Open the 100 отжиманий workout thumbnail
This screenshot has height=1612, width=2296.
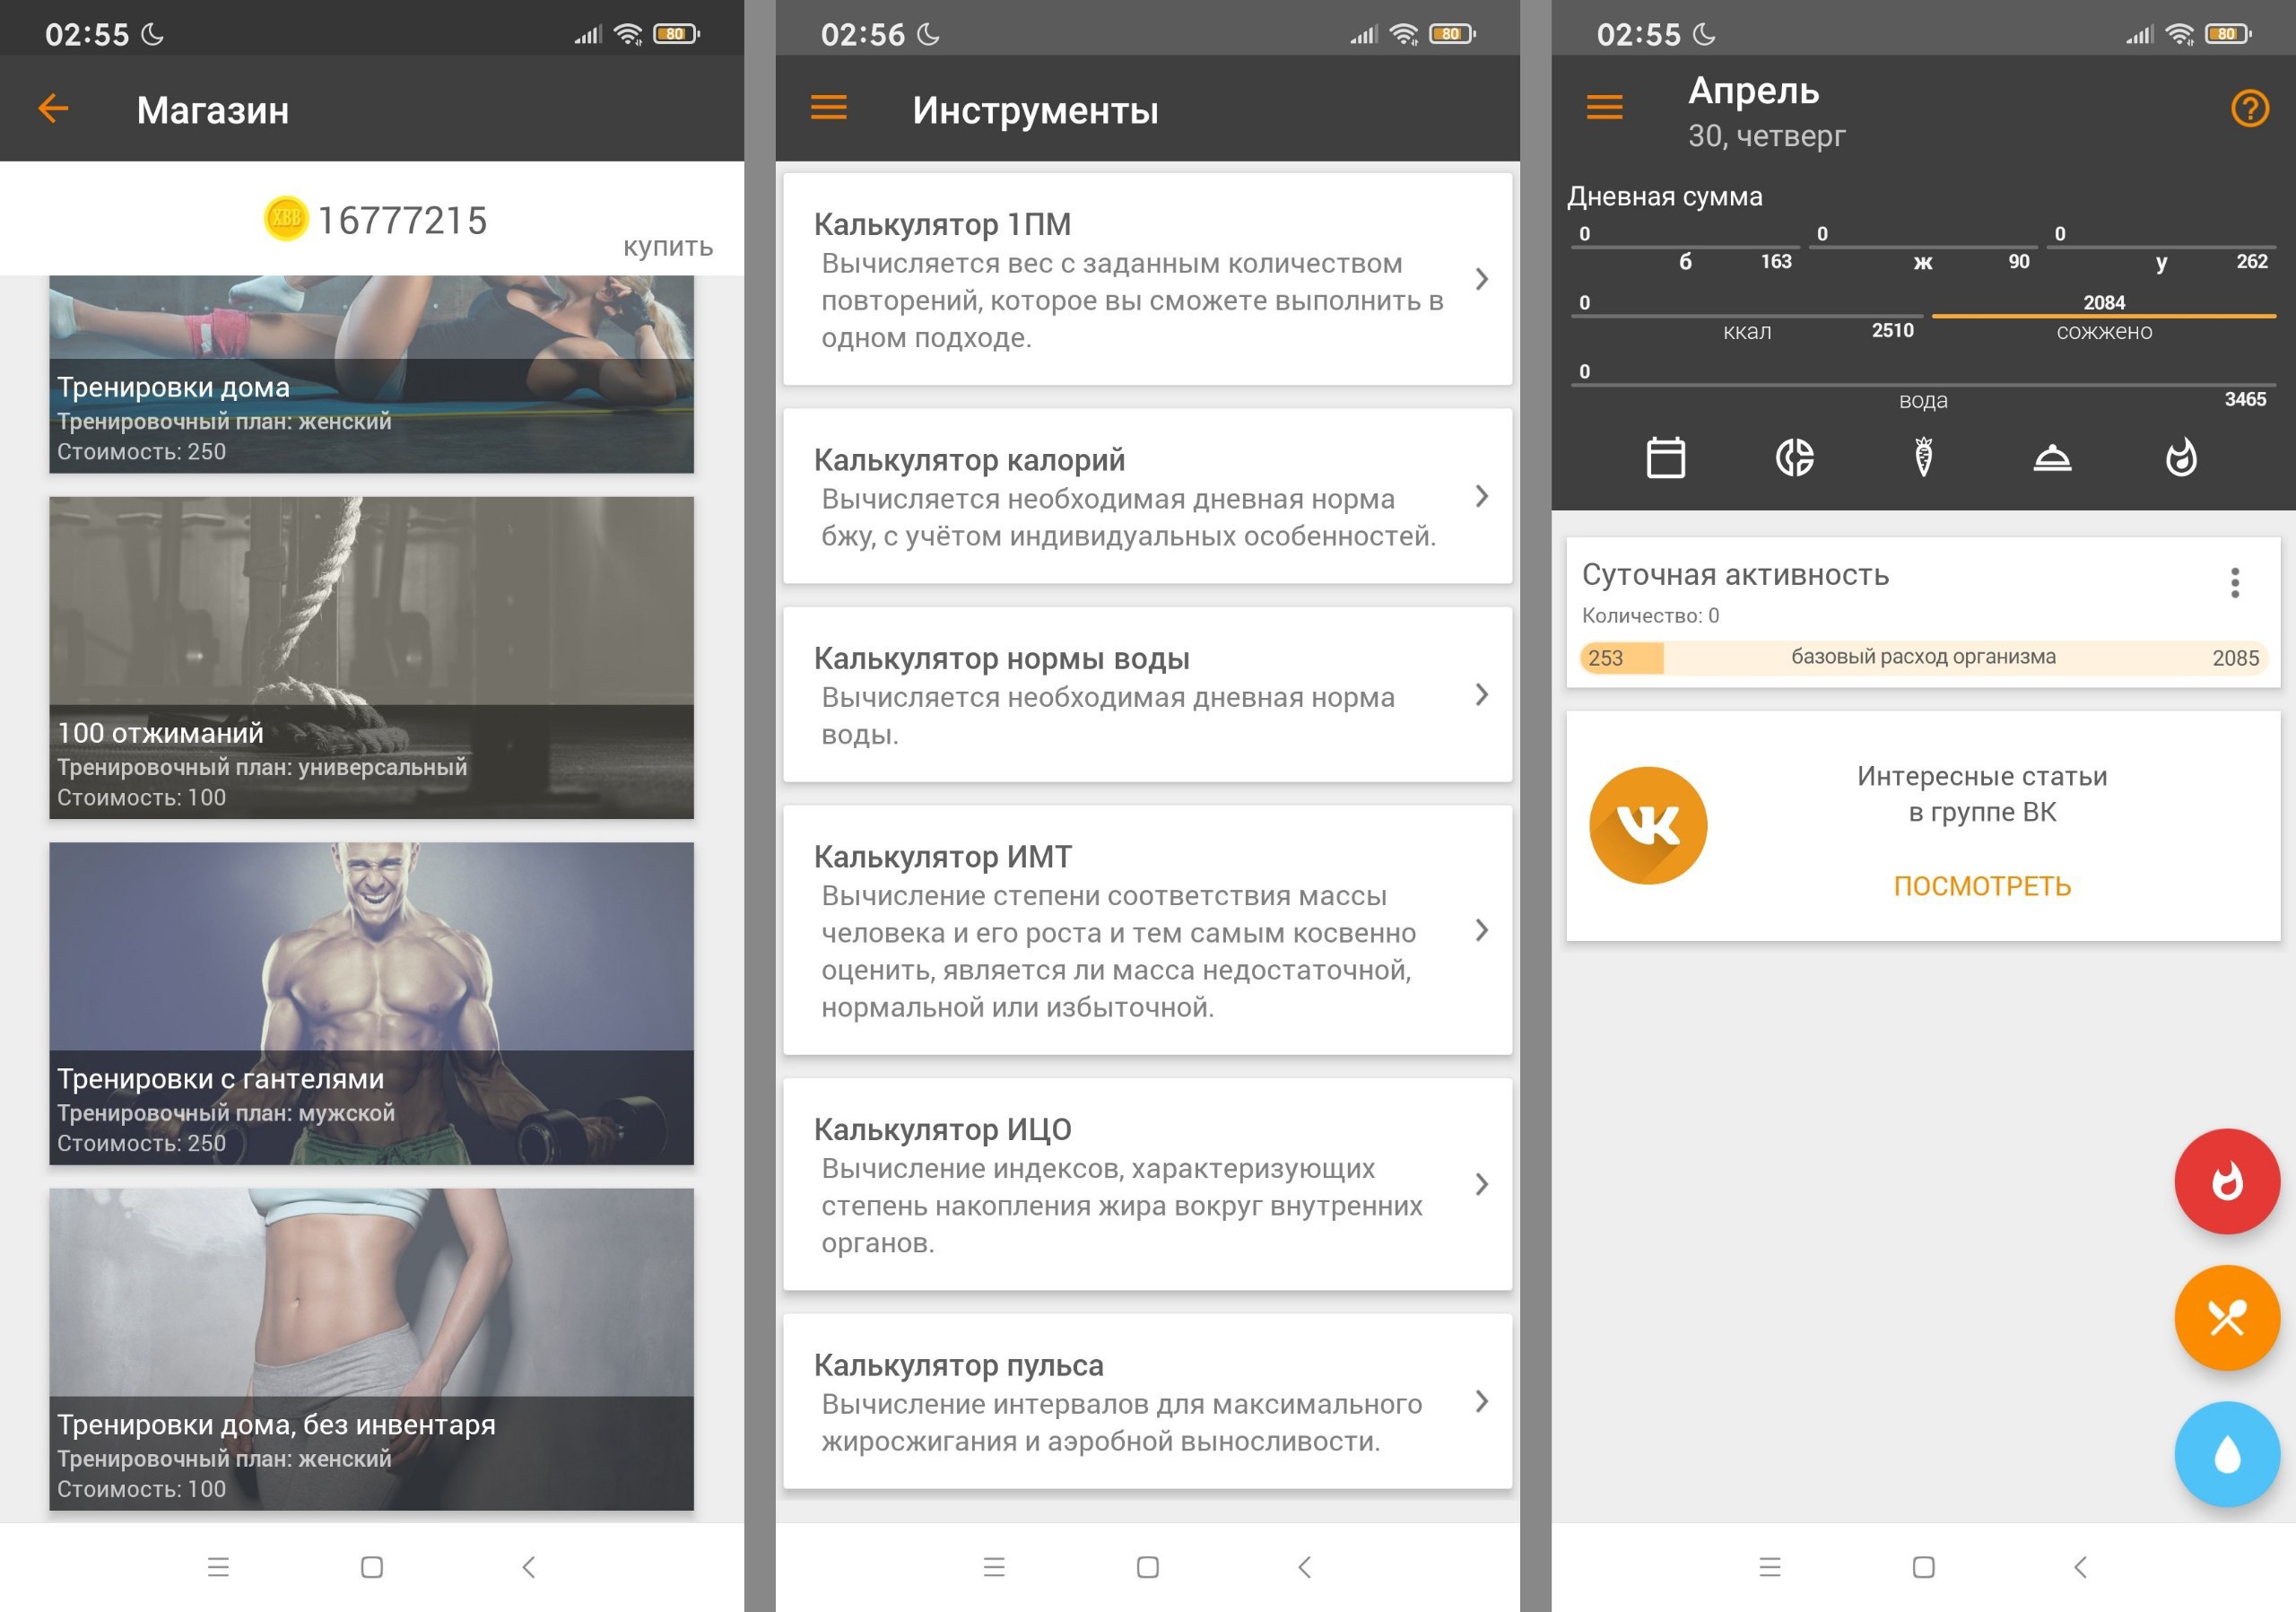(371, 657)
